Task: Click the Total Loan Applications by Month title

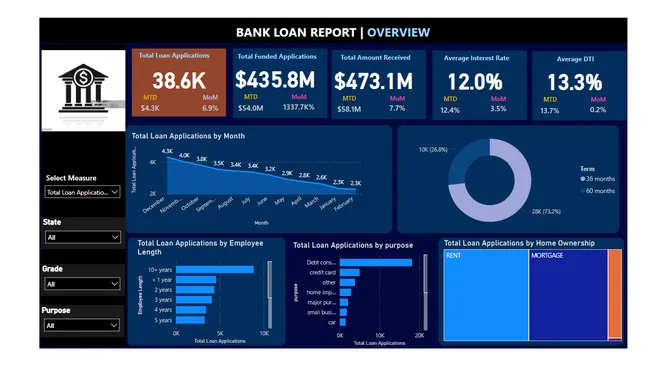Action: coord(188,136)
